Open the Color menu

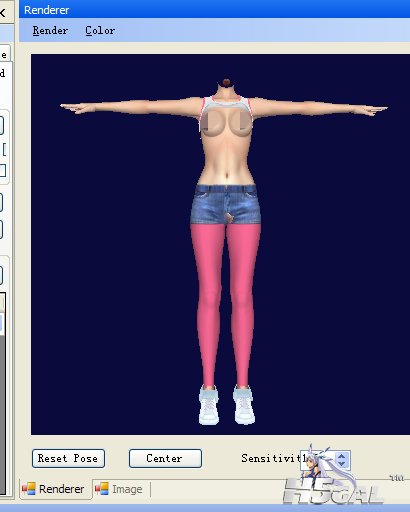click(100, 31)
